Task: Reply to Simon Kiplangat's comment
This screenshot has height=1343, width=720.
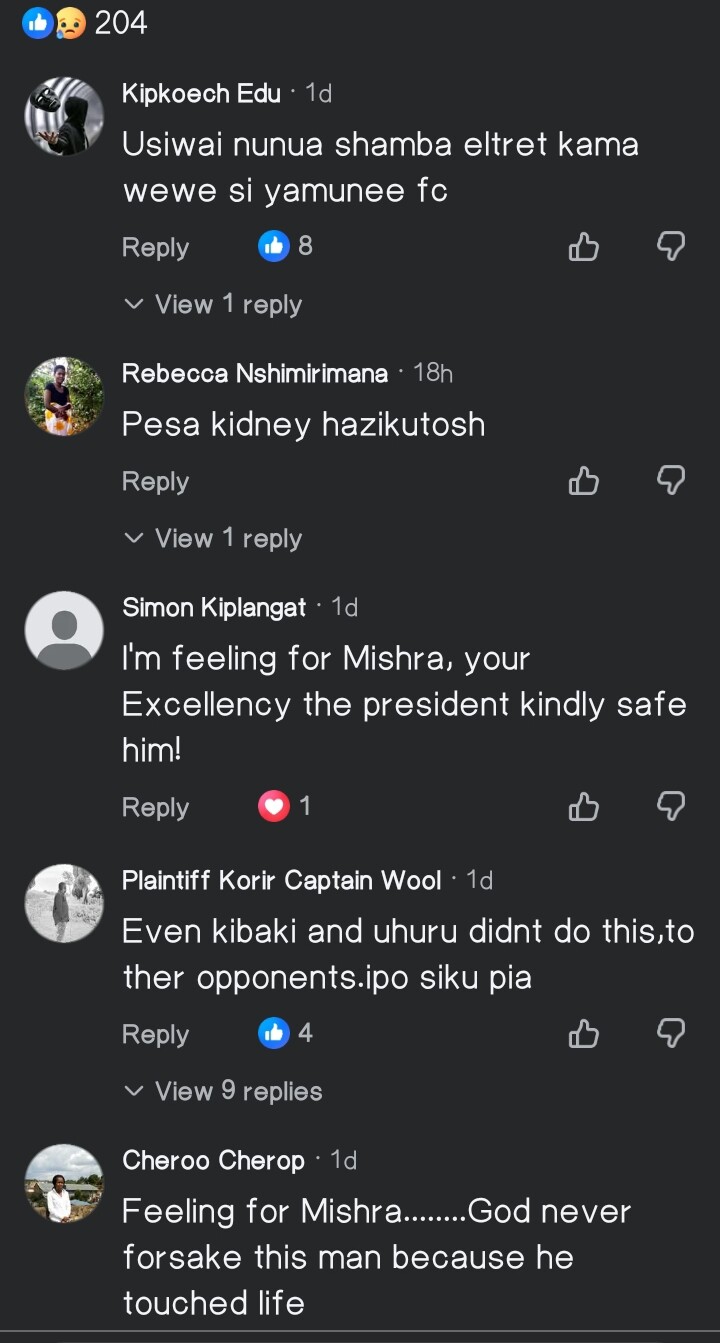Action: pos(155,806)
